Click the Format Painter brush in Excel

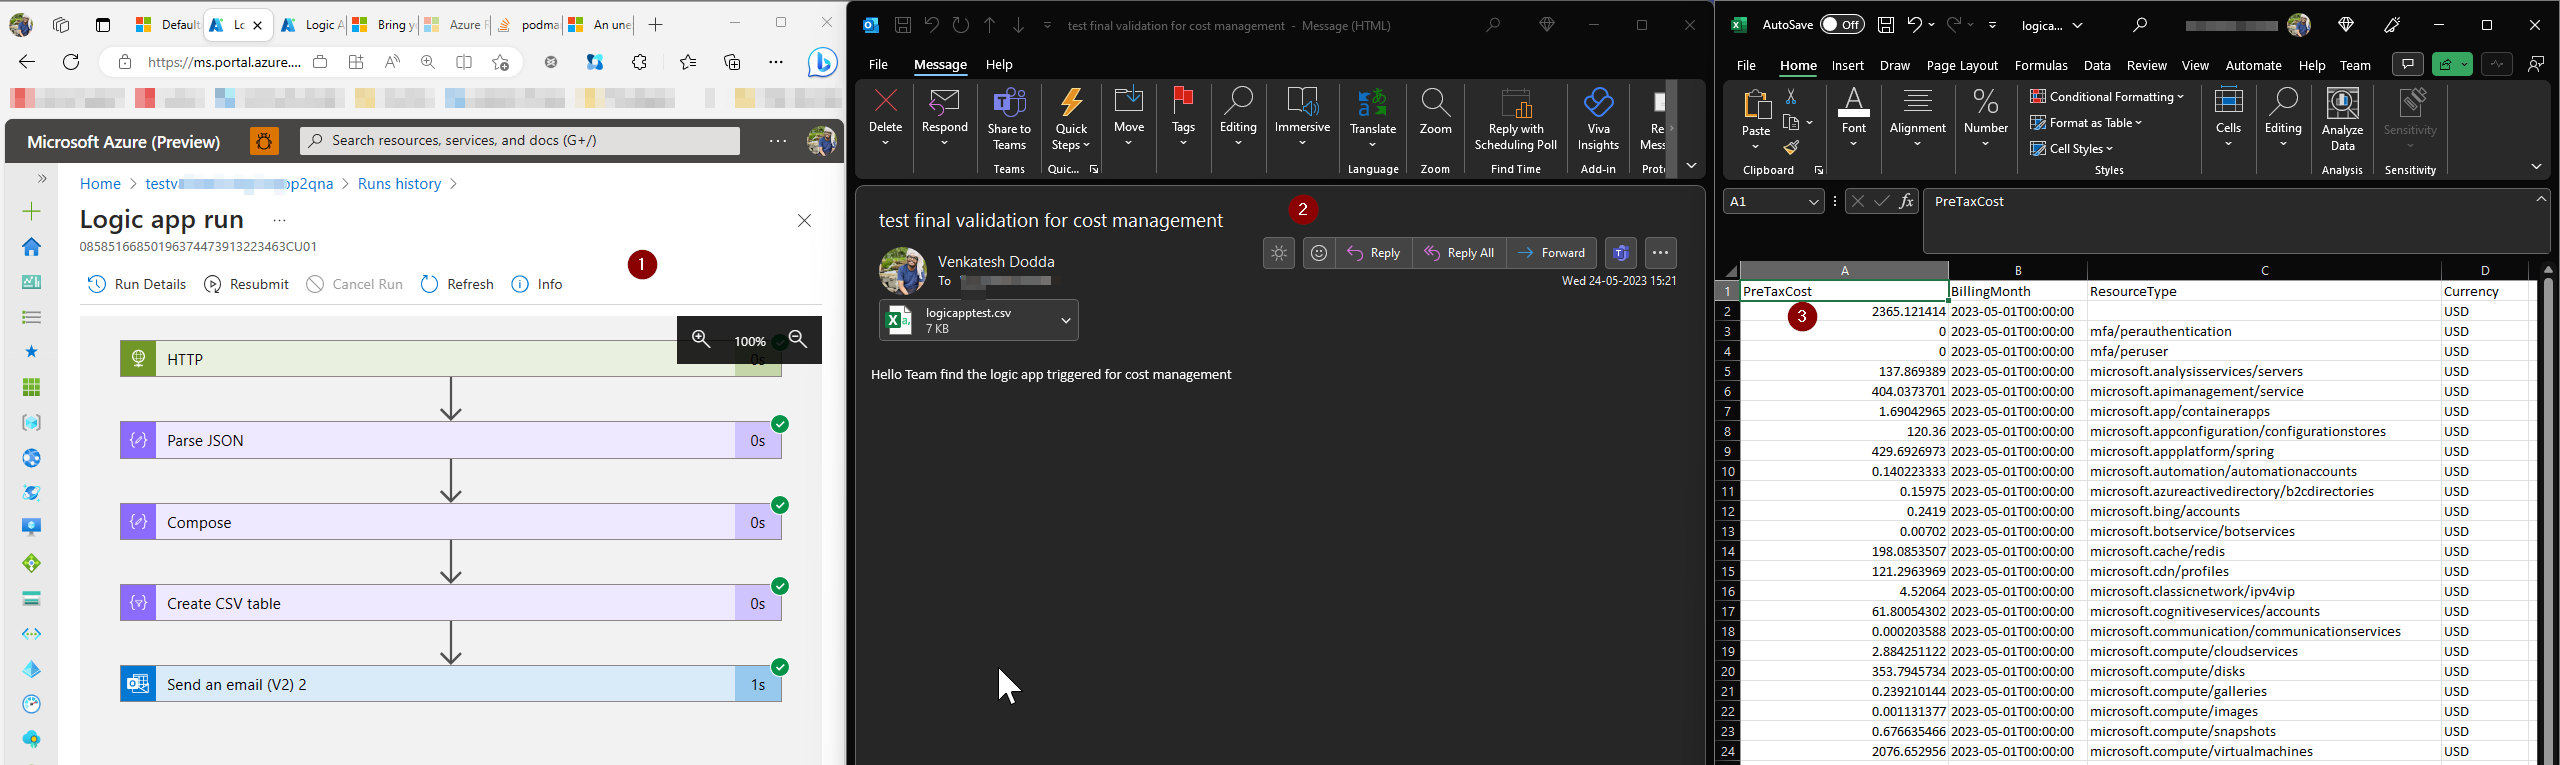point(1790,149)
